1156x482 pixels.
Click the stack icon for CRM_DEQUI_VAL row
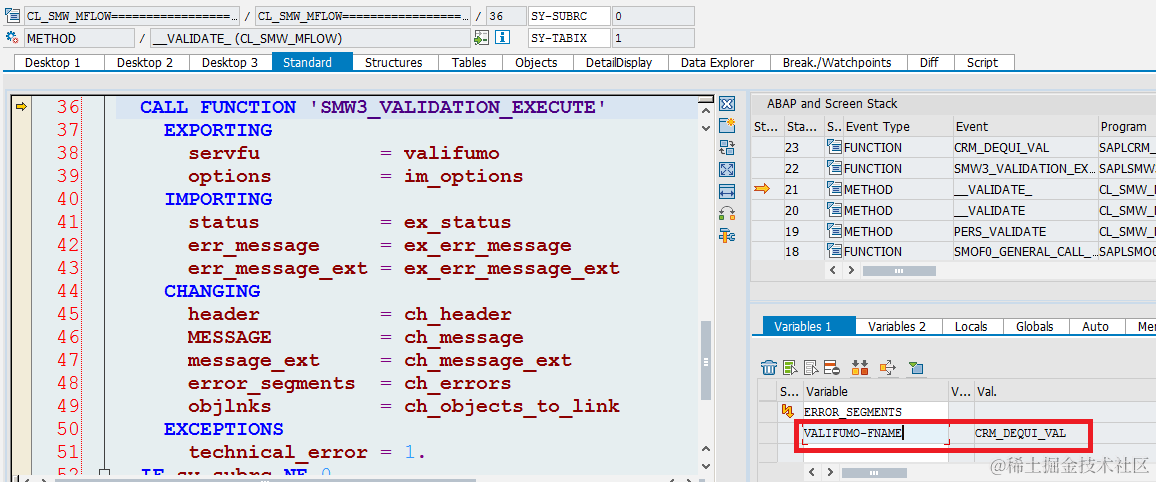point(834,147)
